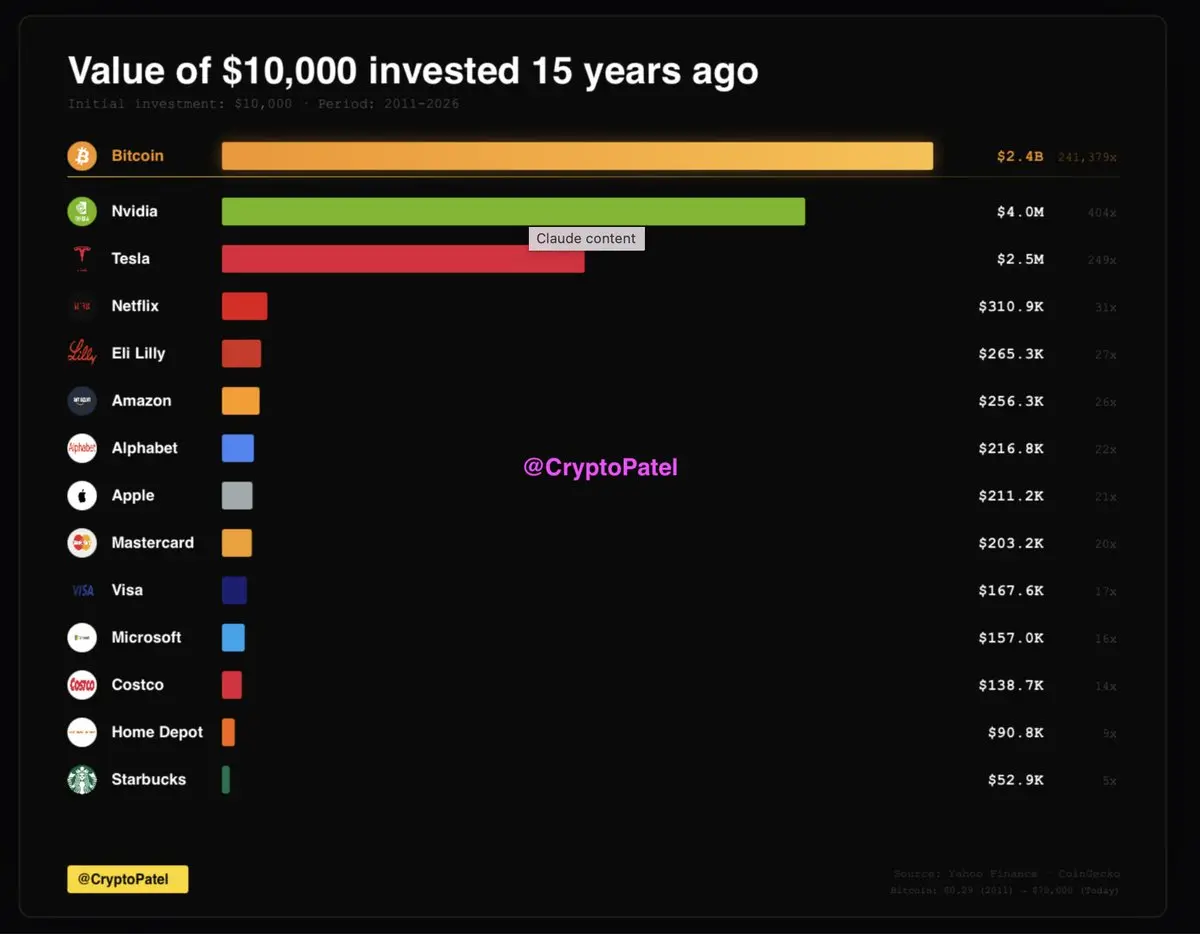Viewport: 1200px width, 934px height.
Task: Click the Claude content tooltip label
Action: 586,239
